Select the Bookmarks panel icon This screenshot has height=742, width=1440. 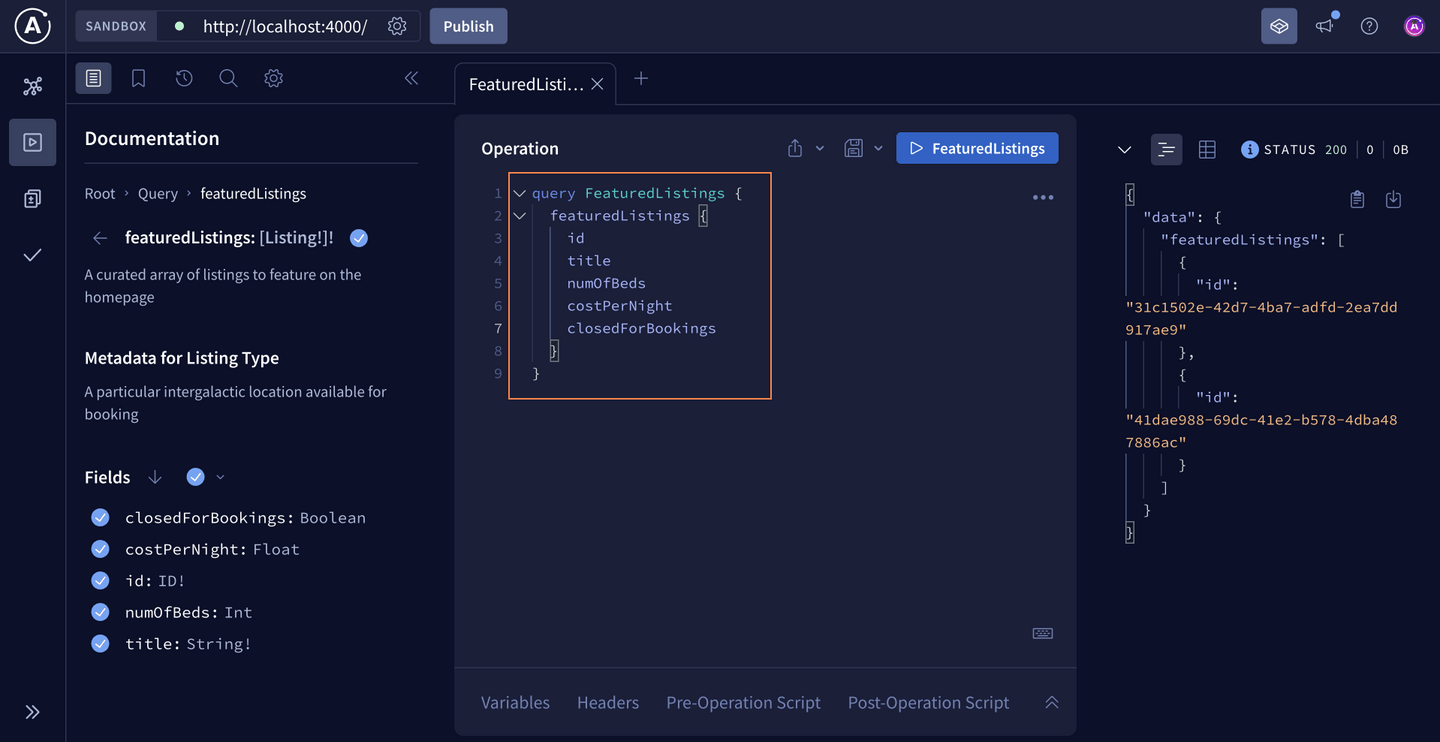pos(138,77)
